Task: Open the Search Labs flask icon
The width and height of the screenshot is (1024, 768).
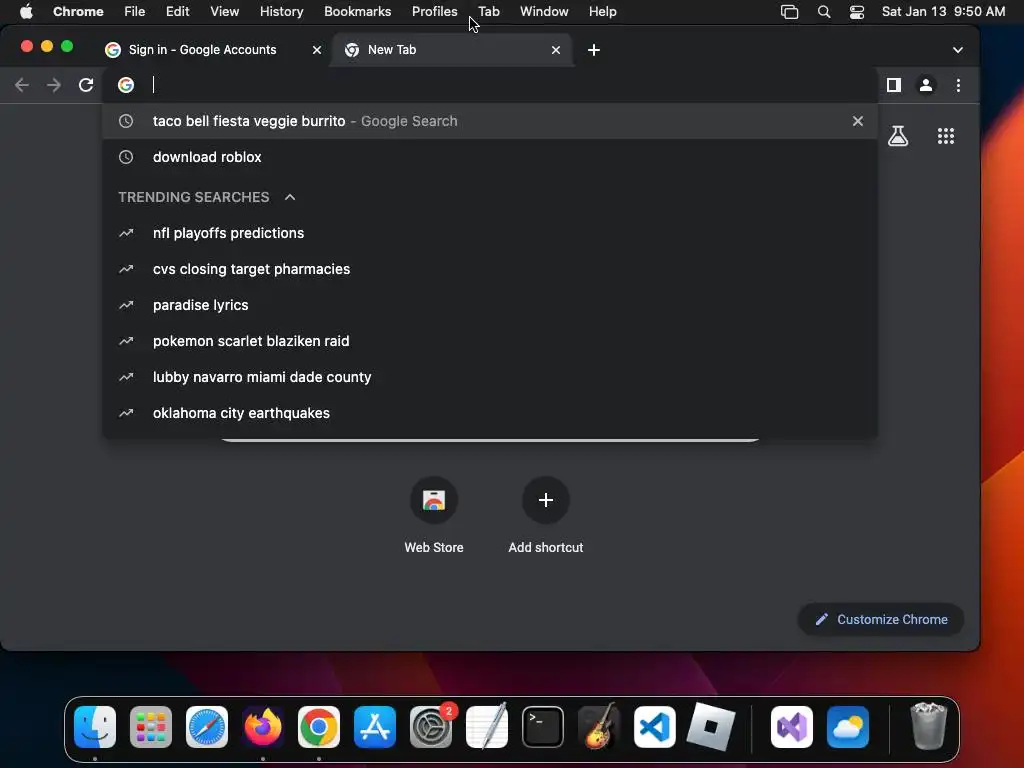Action: (x=898, y=136)
